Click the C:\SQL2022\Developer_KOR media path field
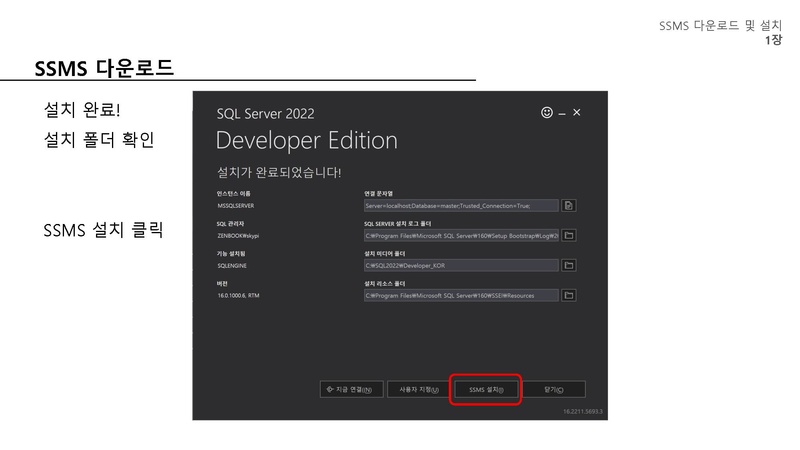This screenshot has height=450, width=800. pyautogui.click(x=460, y=266)
